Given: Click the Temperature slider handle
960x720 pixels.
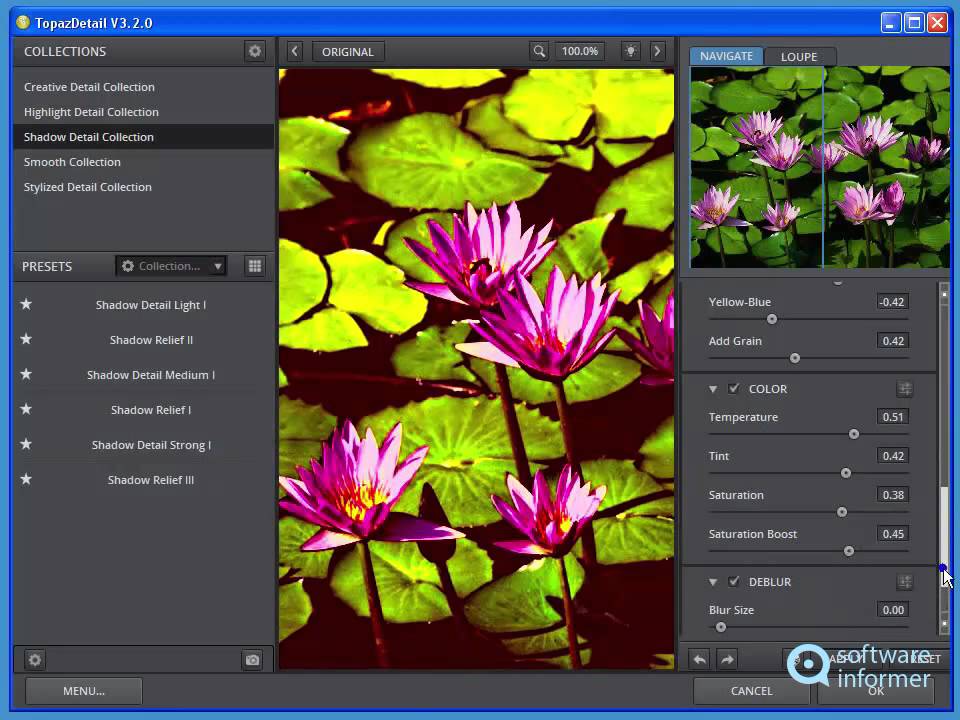Looking at the screenshot, I should (x=853, y=434).
